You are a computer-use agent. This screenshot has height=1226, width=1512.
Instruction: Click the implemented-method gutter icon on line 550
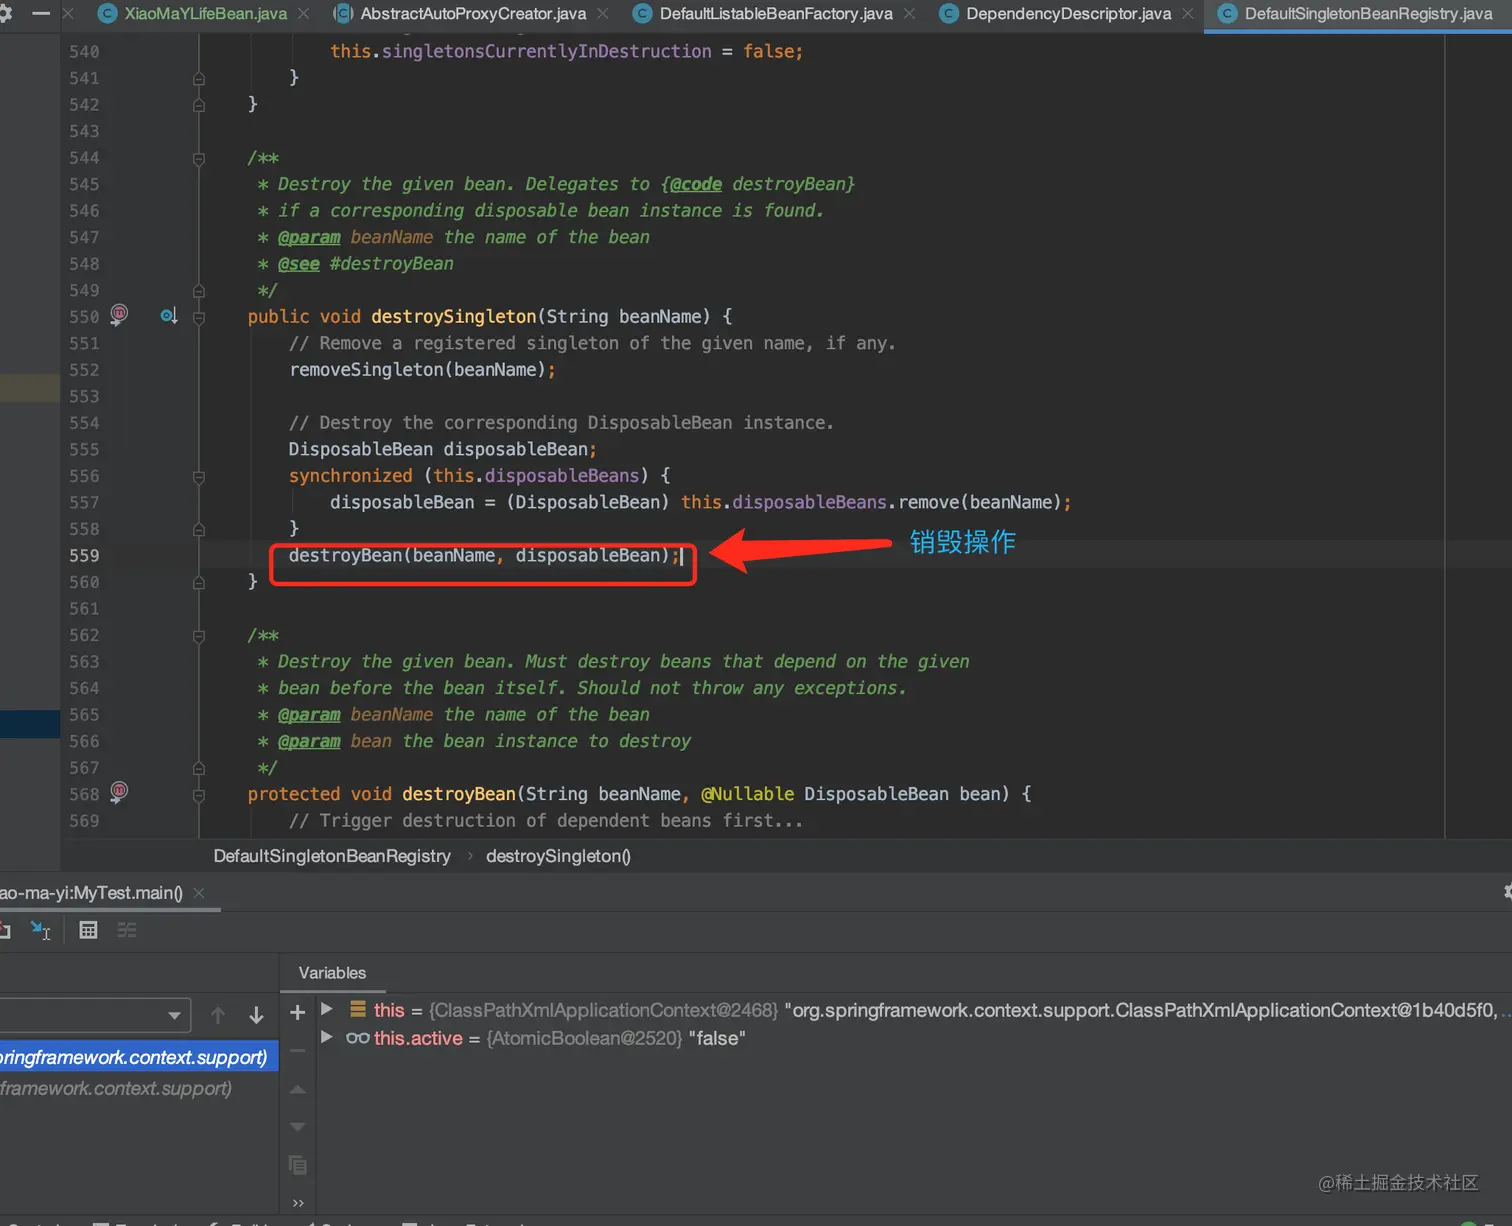(169, 316)
